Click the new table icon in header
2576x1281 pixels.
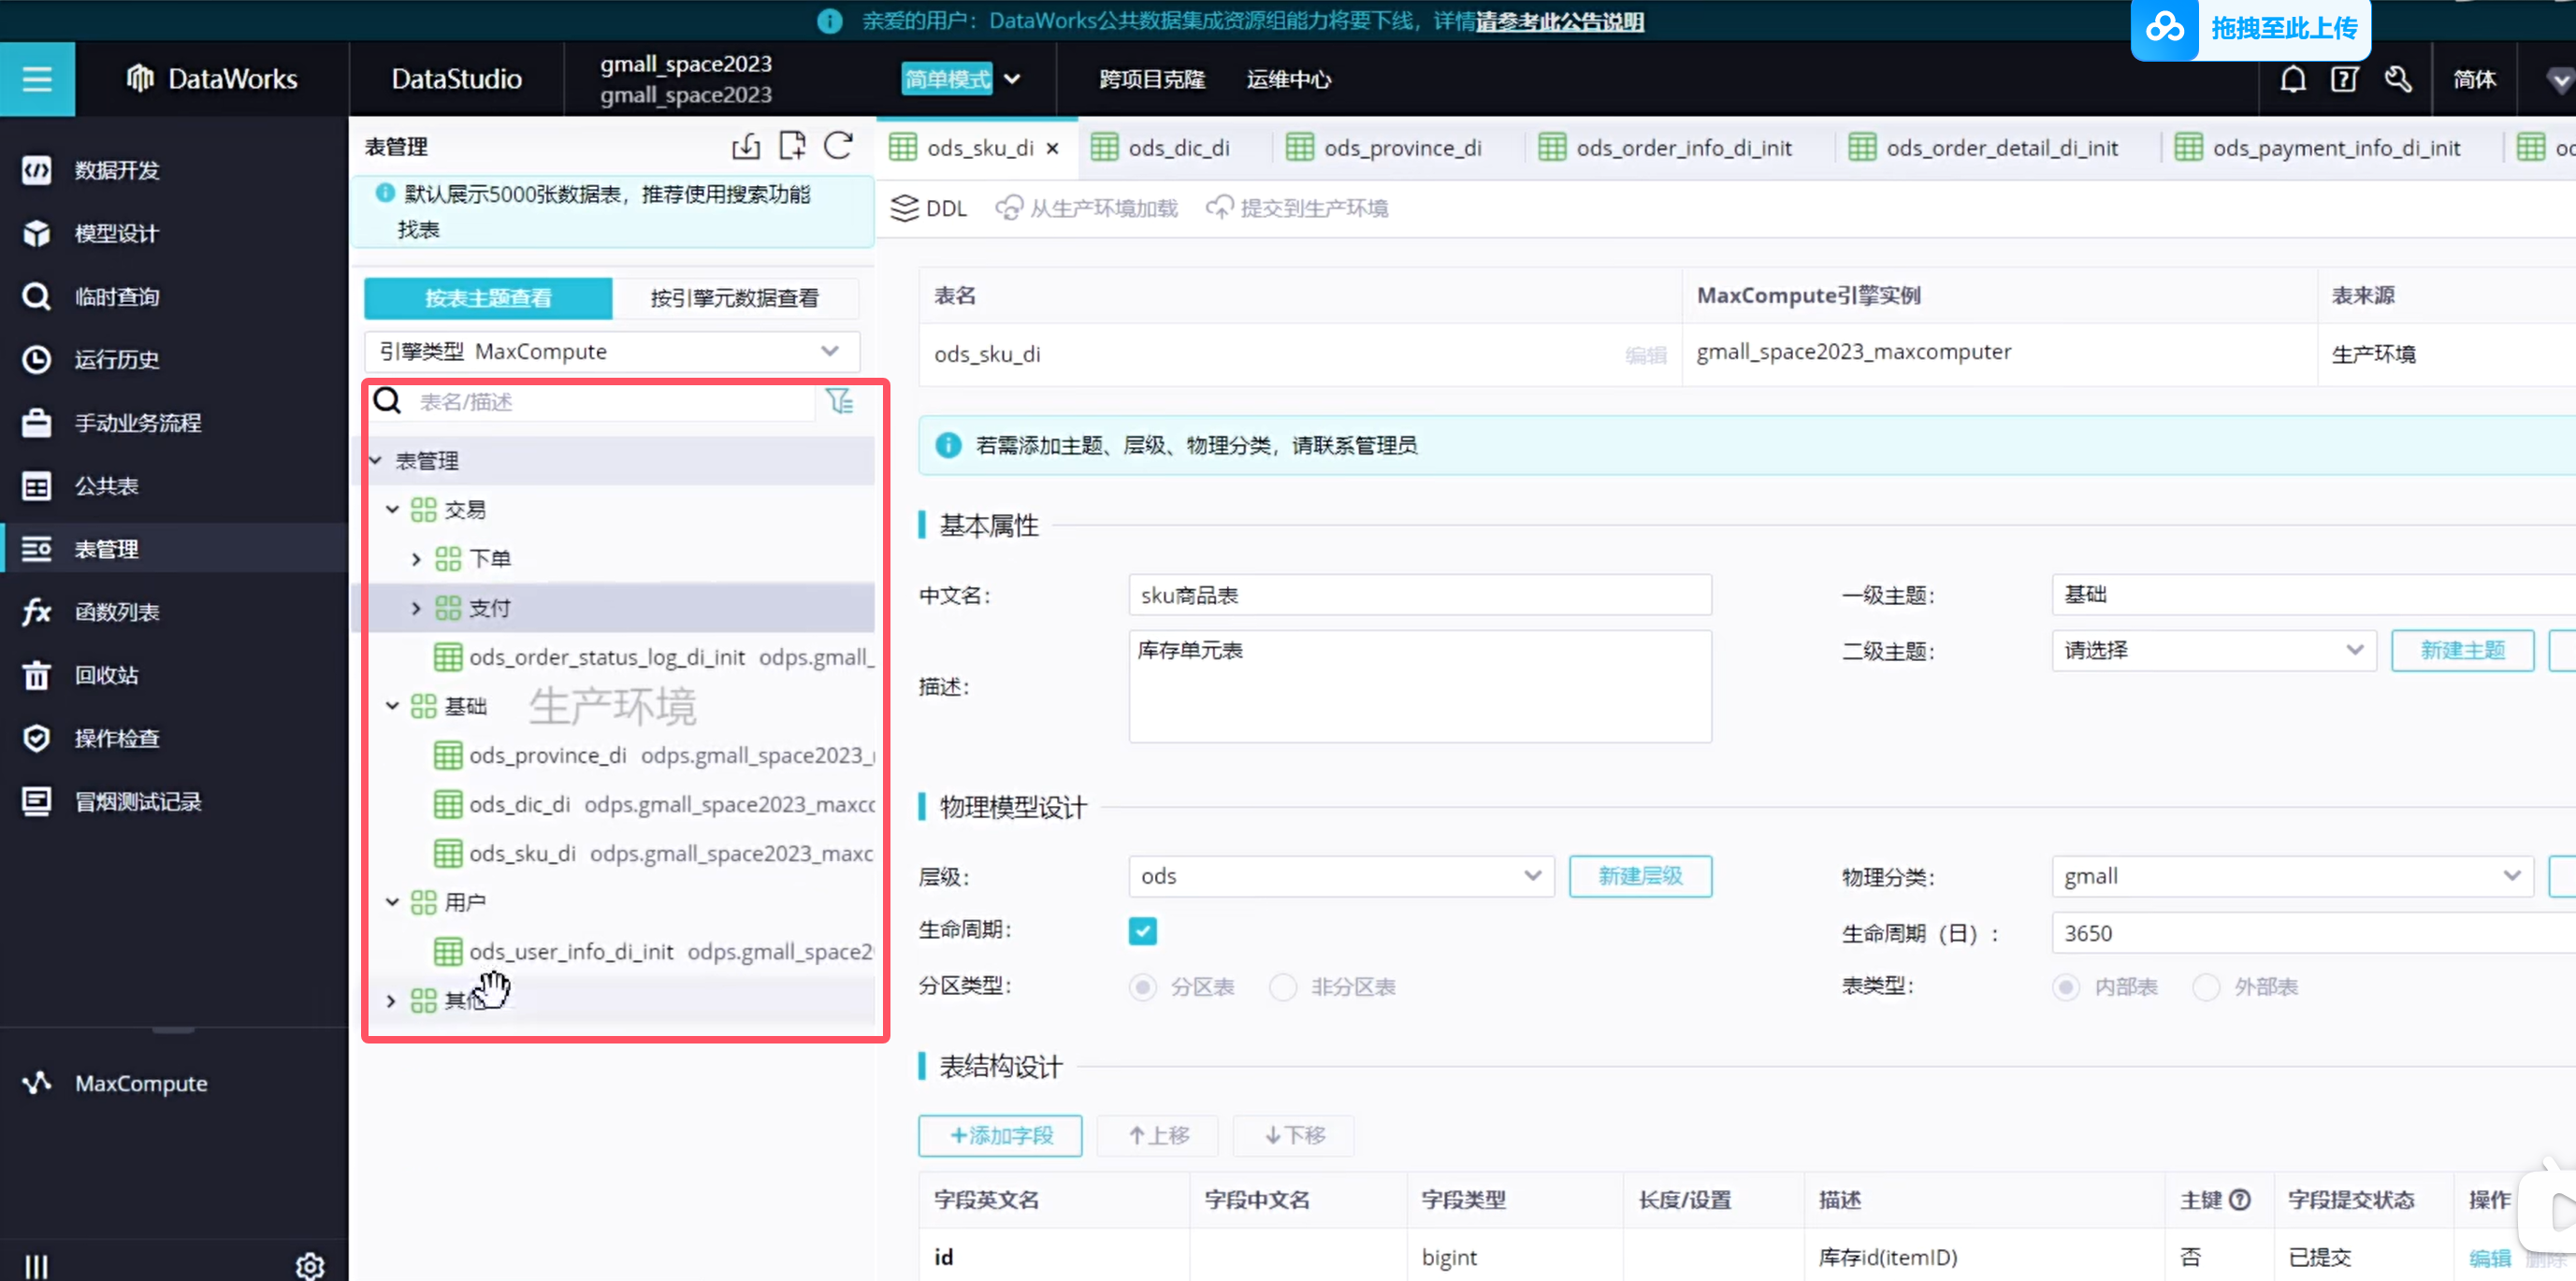[792, 146]
